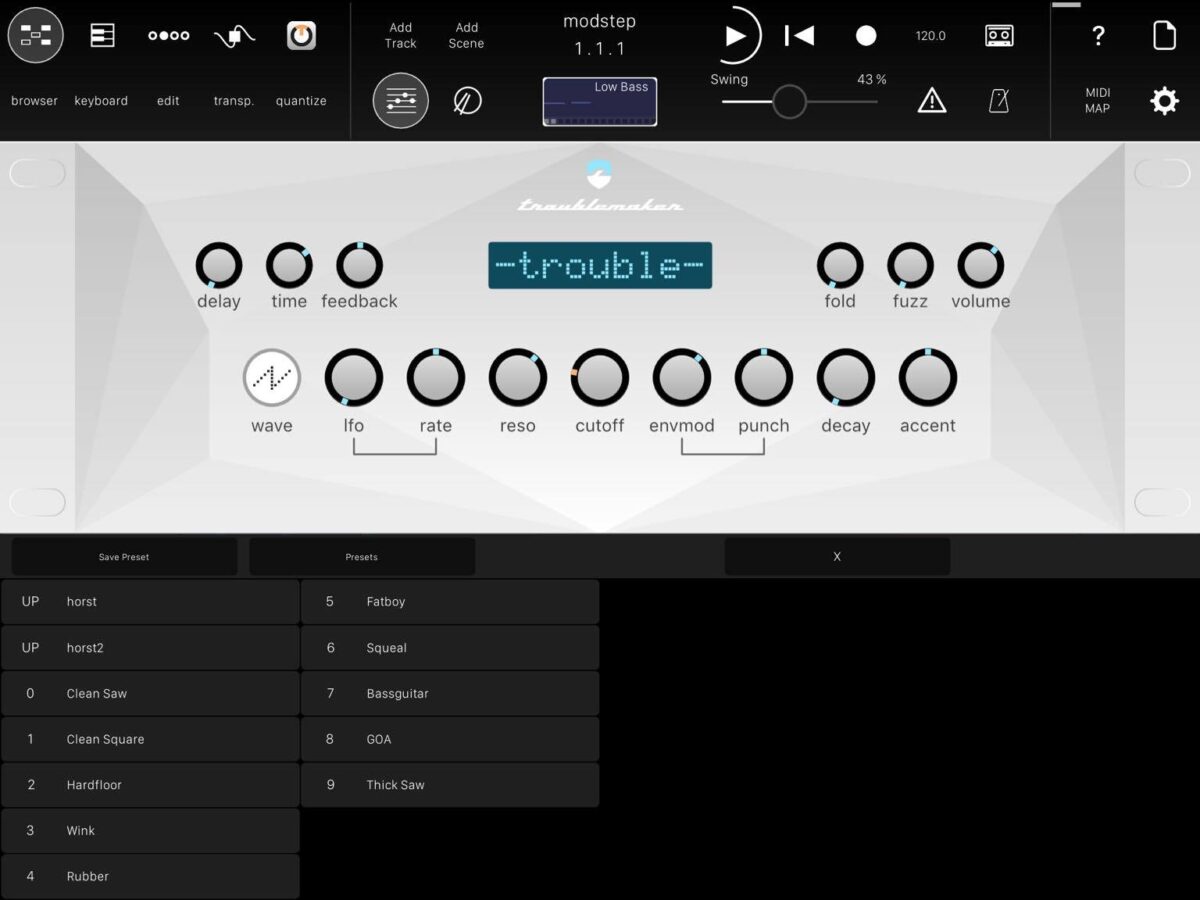
Task: Click the warning triangle panic icon
Action: tap(932, 101)
